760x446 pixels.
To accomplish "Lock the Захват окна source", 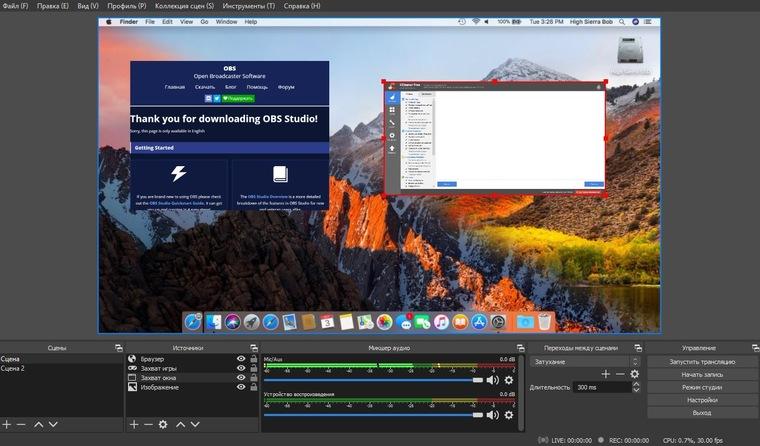I will [x=253, y=378].
